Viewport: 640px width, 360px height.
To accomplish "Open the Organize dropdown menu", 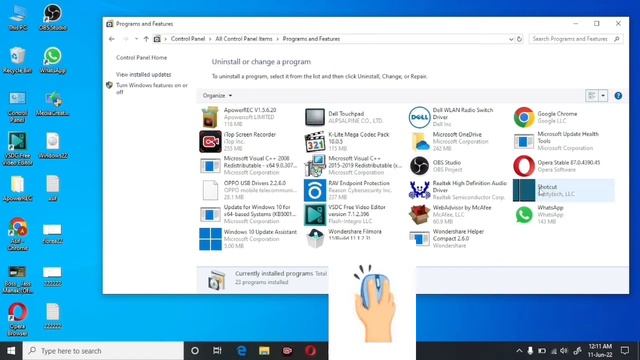I will (217, 96).
